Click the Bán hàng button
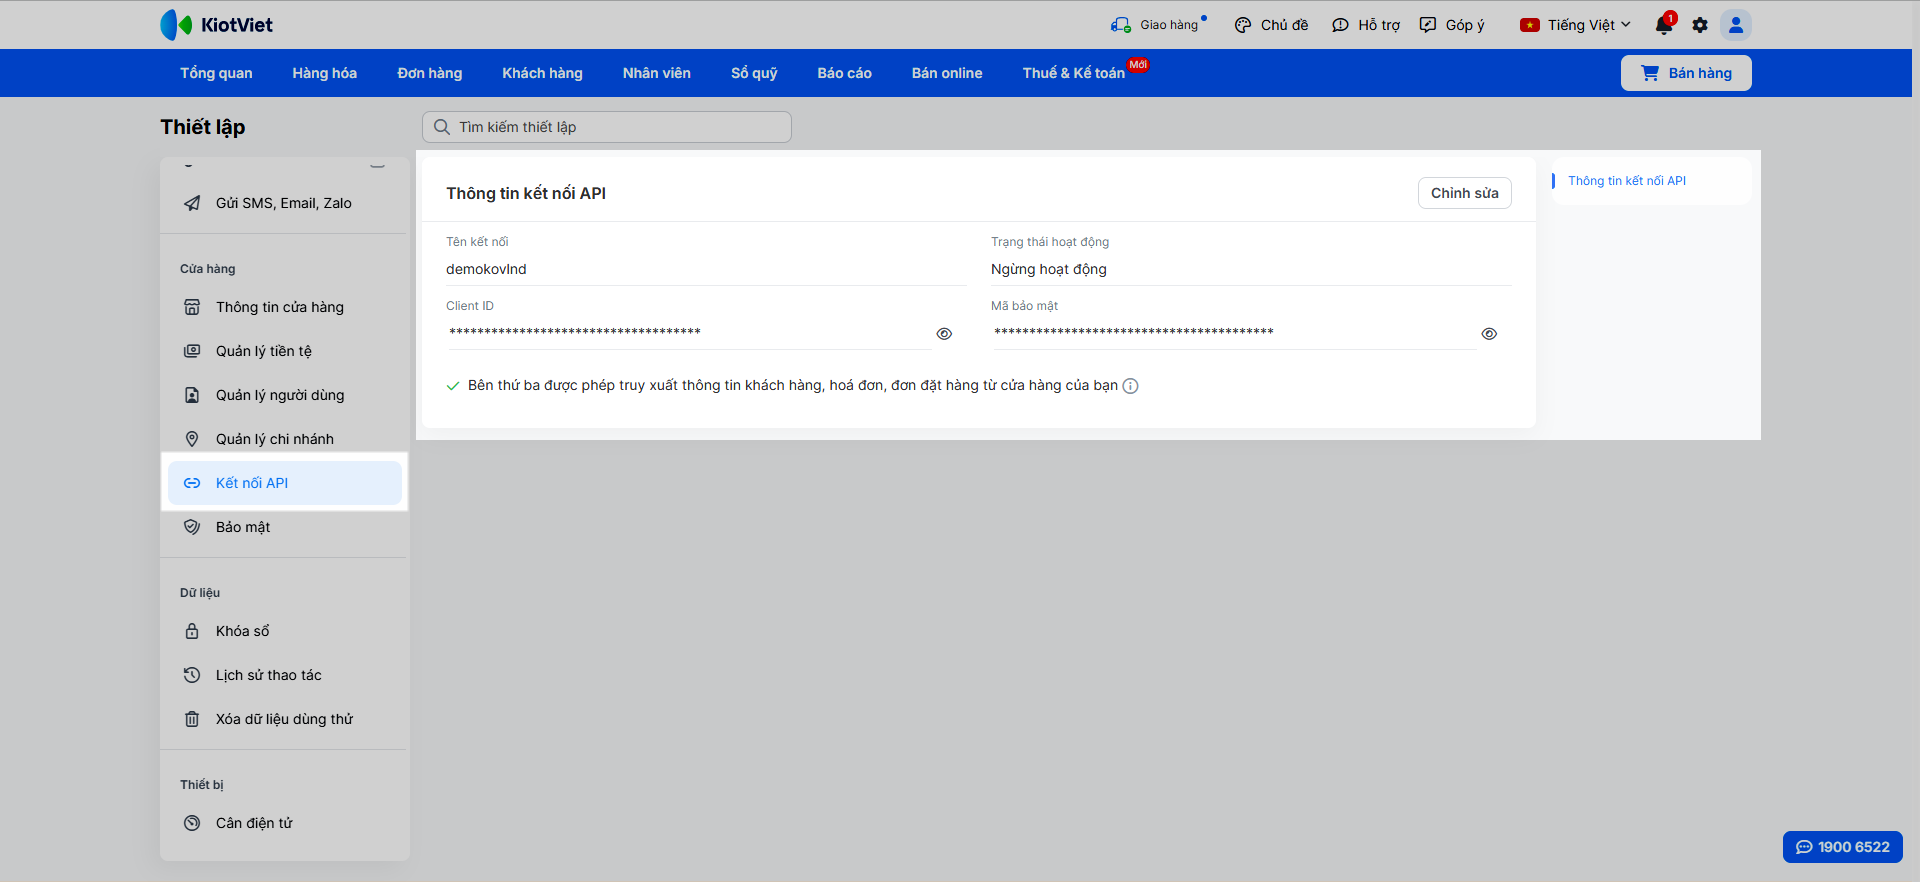This screenshot has height=882, width=1920. click(1686, 73)
